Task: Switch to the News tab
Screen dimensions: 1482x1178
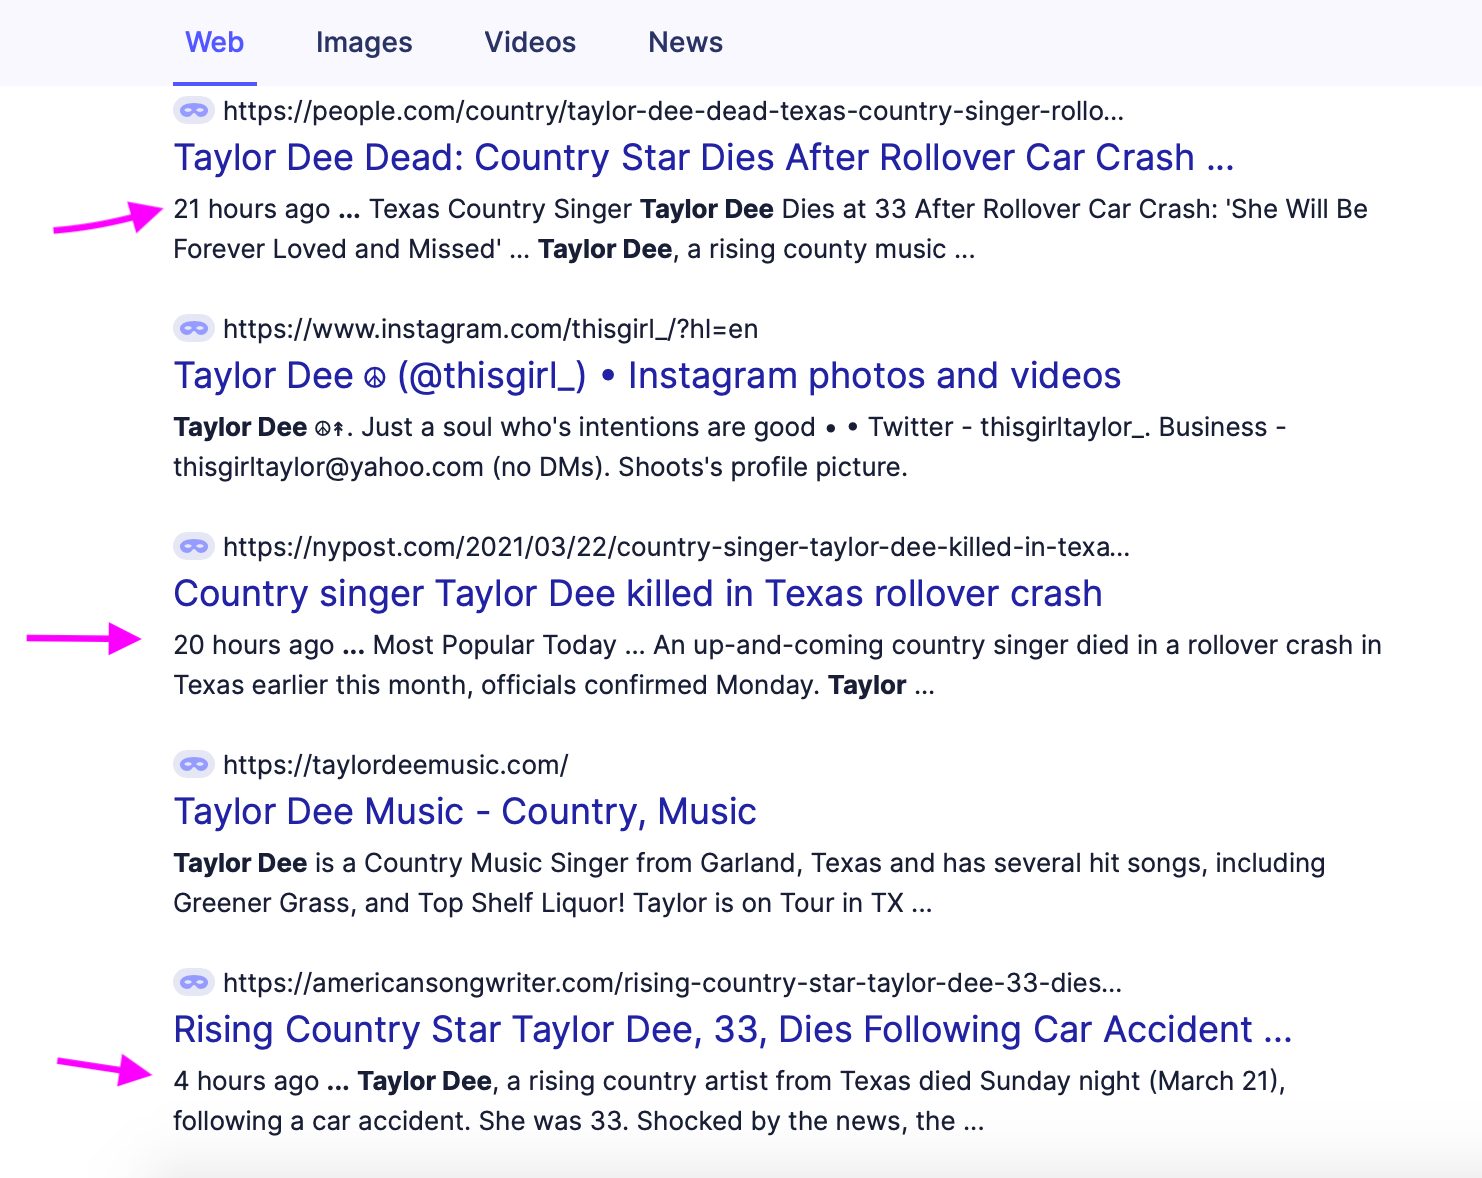Action: pos(686,42)
